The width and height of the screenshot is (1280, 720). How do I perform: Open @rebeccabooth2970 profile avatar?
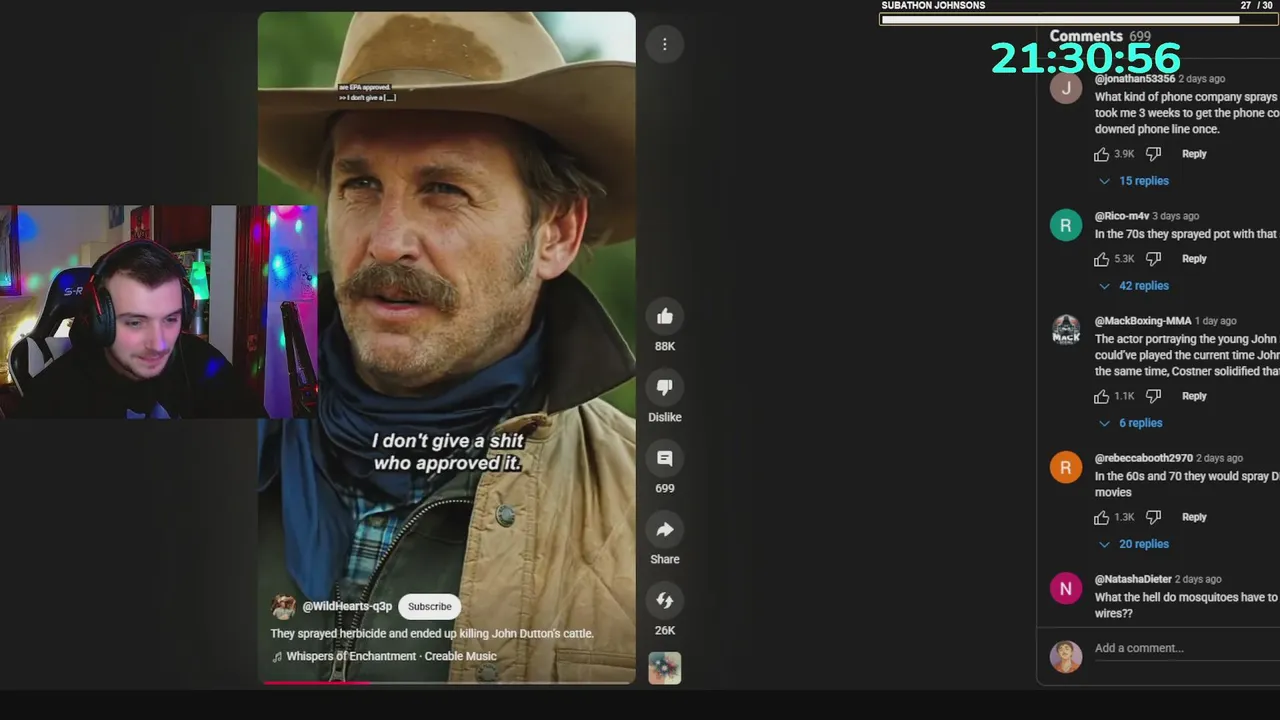tap(1066, 467)
